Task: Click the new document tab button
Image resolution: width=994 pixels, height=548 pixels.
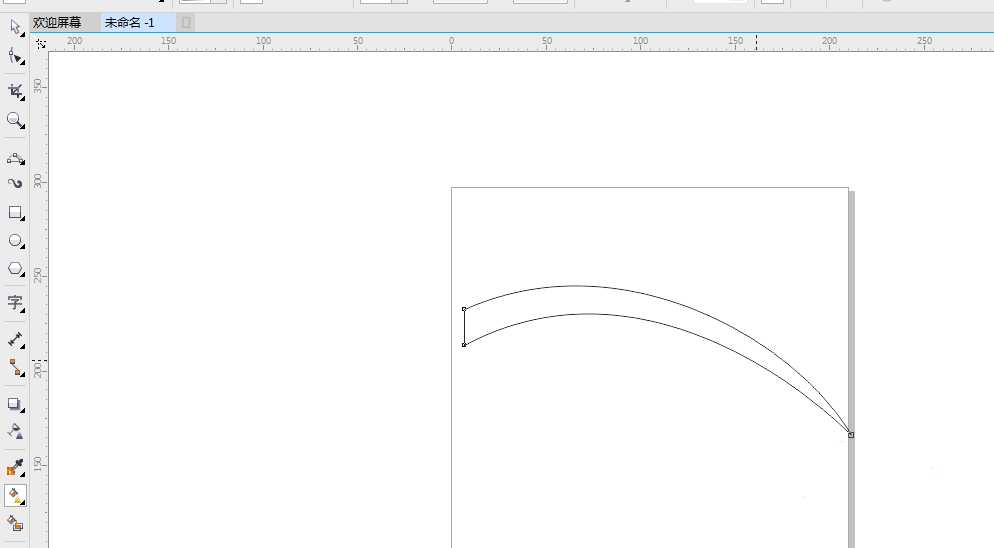Action: pos(188,22)
